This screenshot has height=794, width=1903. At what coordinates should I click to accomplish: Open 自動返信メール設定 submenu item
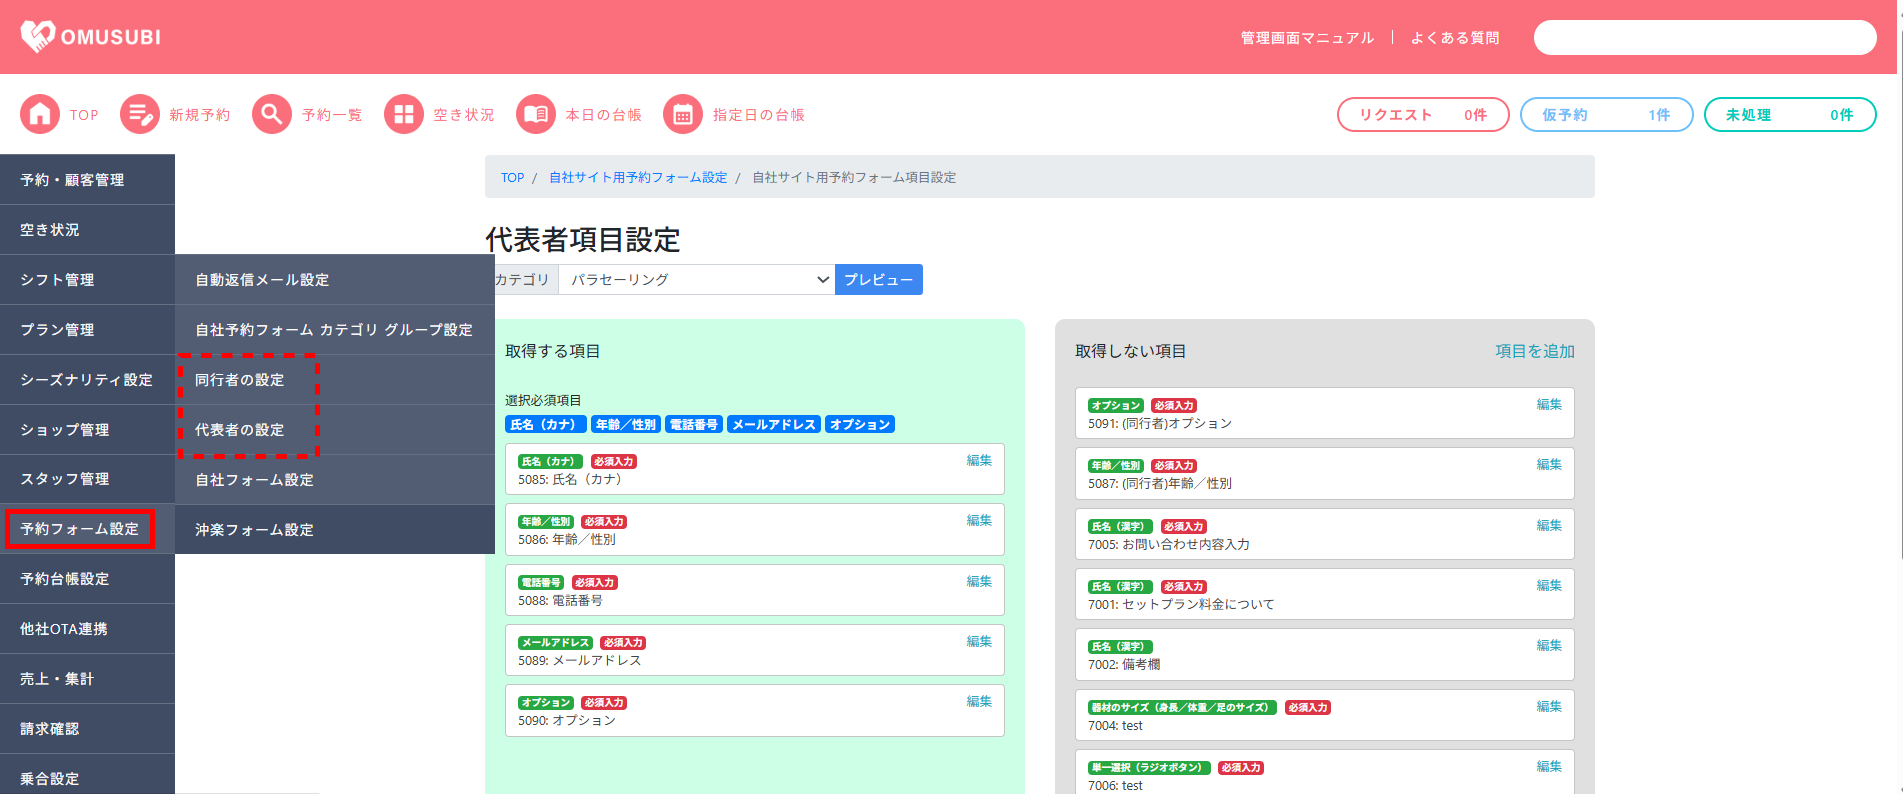(262, 280)
